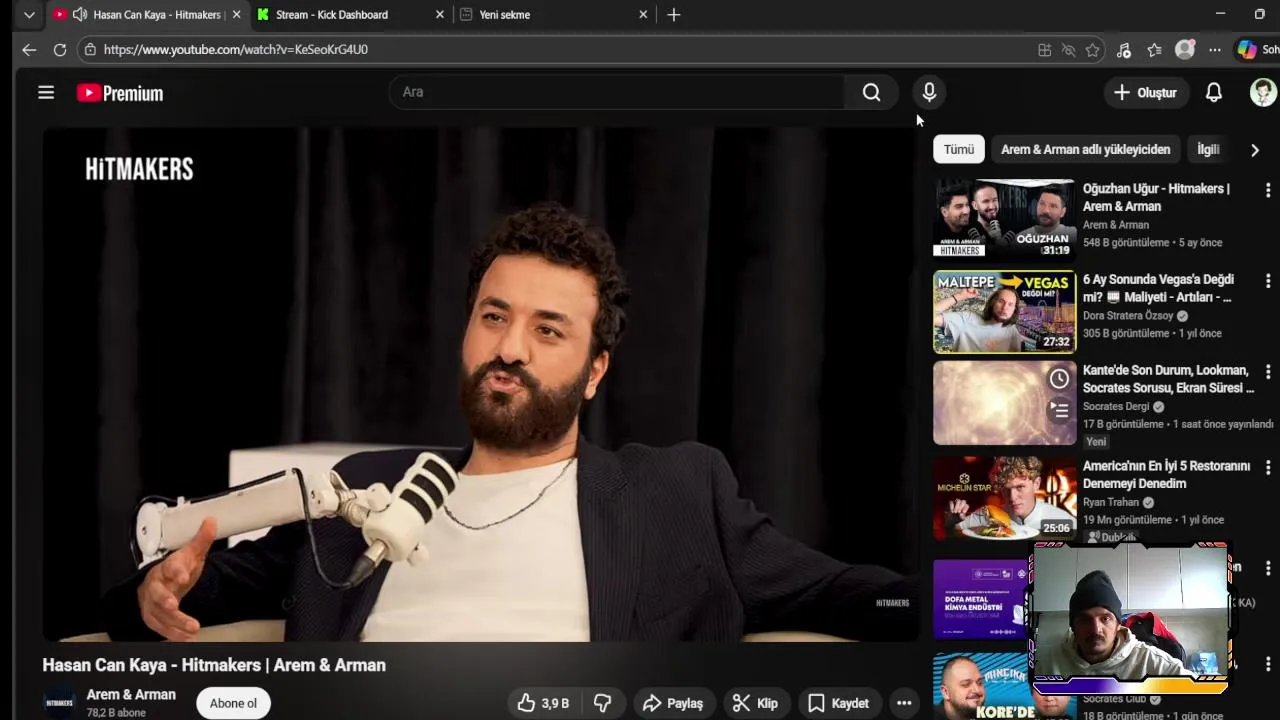The height and width of the screenshot is (720, 1280).
Task: Select the Tümü filter chip
Action: pyautogui.click(x=959, y=149)
